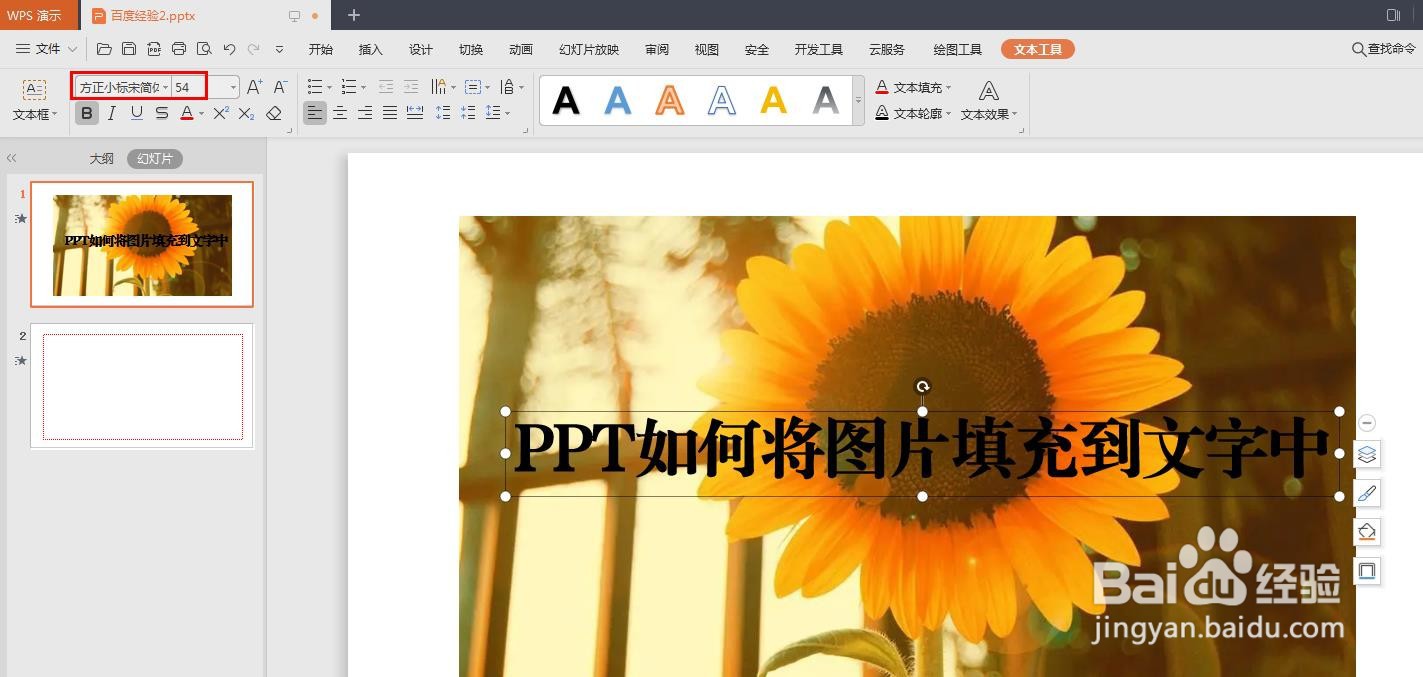Click 文本效果 in the ribbon
The width and height of the screenshot is (1423, 677).
click(988, 113)
